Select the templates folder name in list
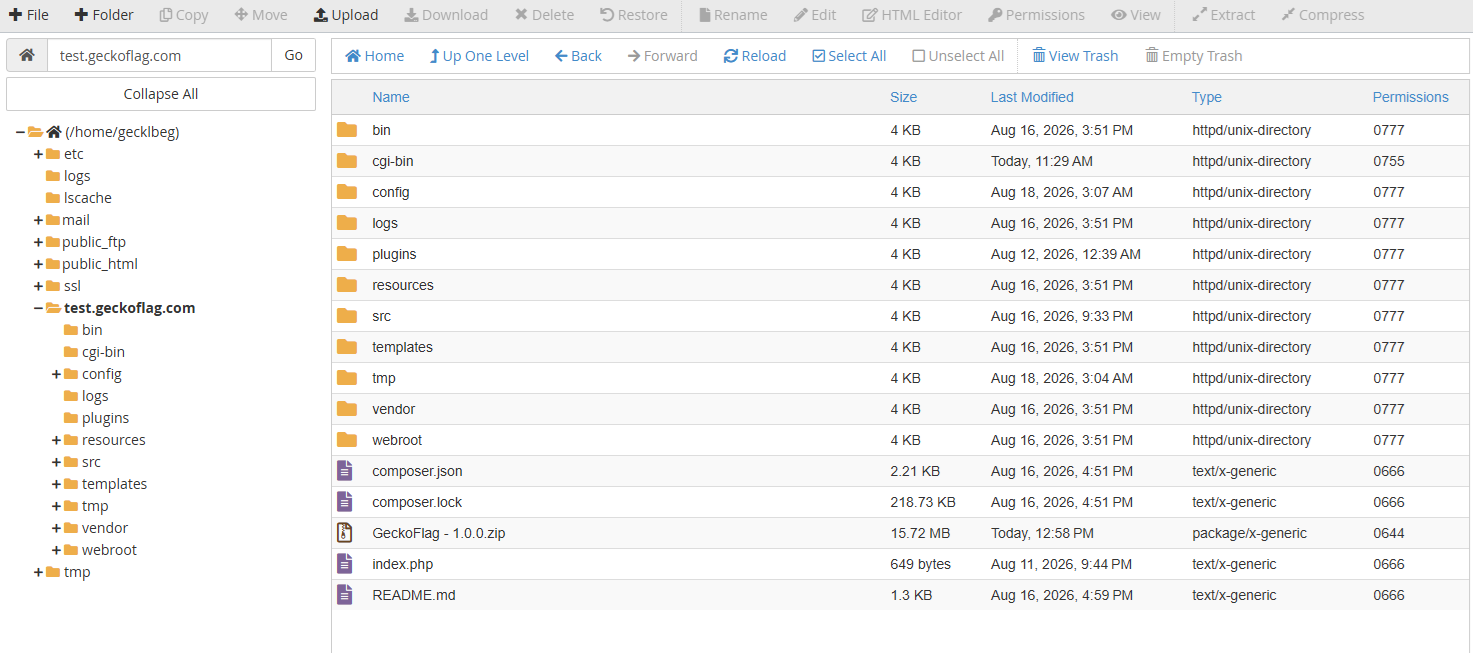 pyautogui.click(x=402, y=347)
